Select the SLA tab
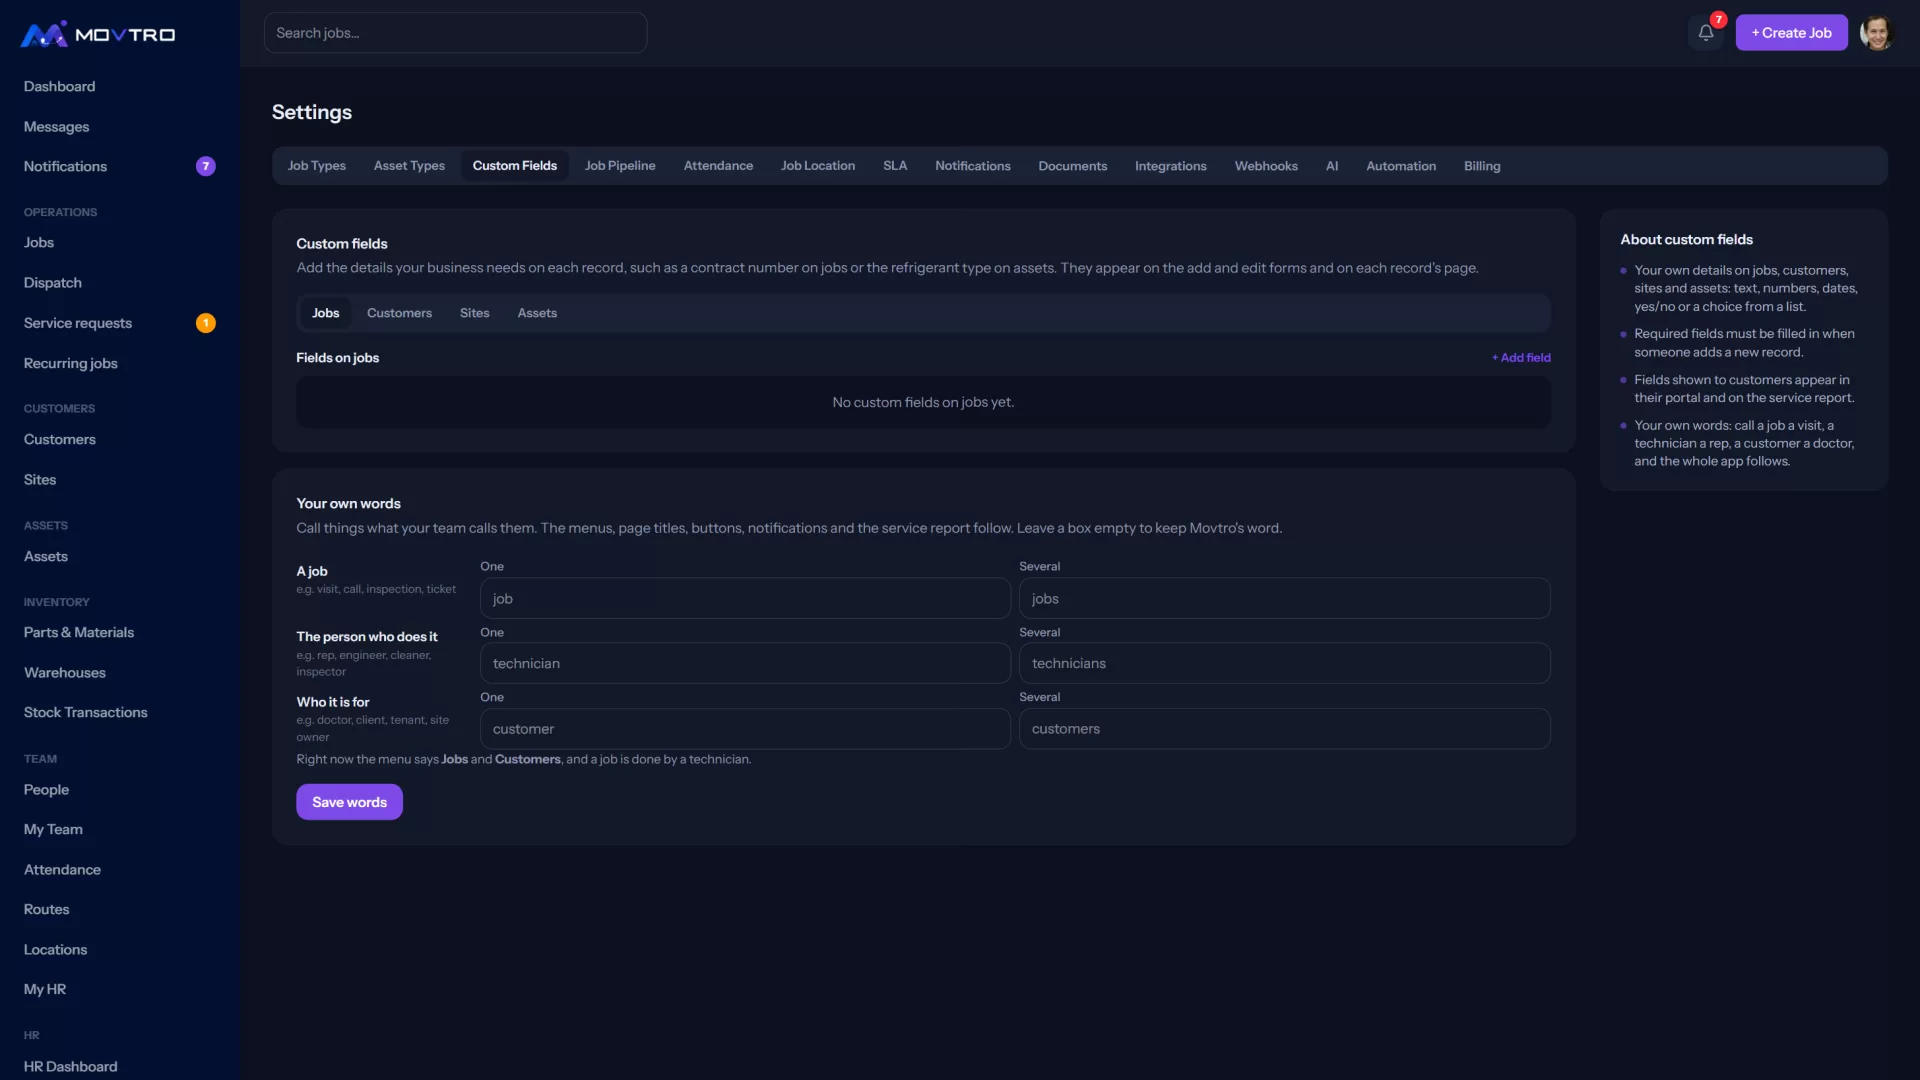 tap(895, 166)
